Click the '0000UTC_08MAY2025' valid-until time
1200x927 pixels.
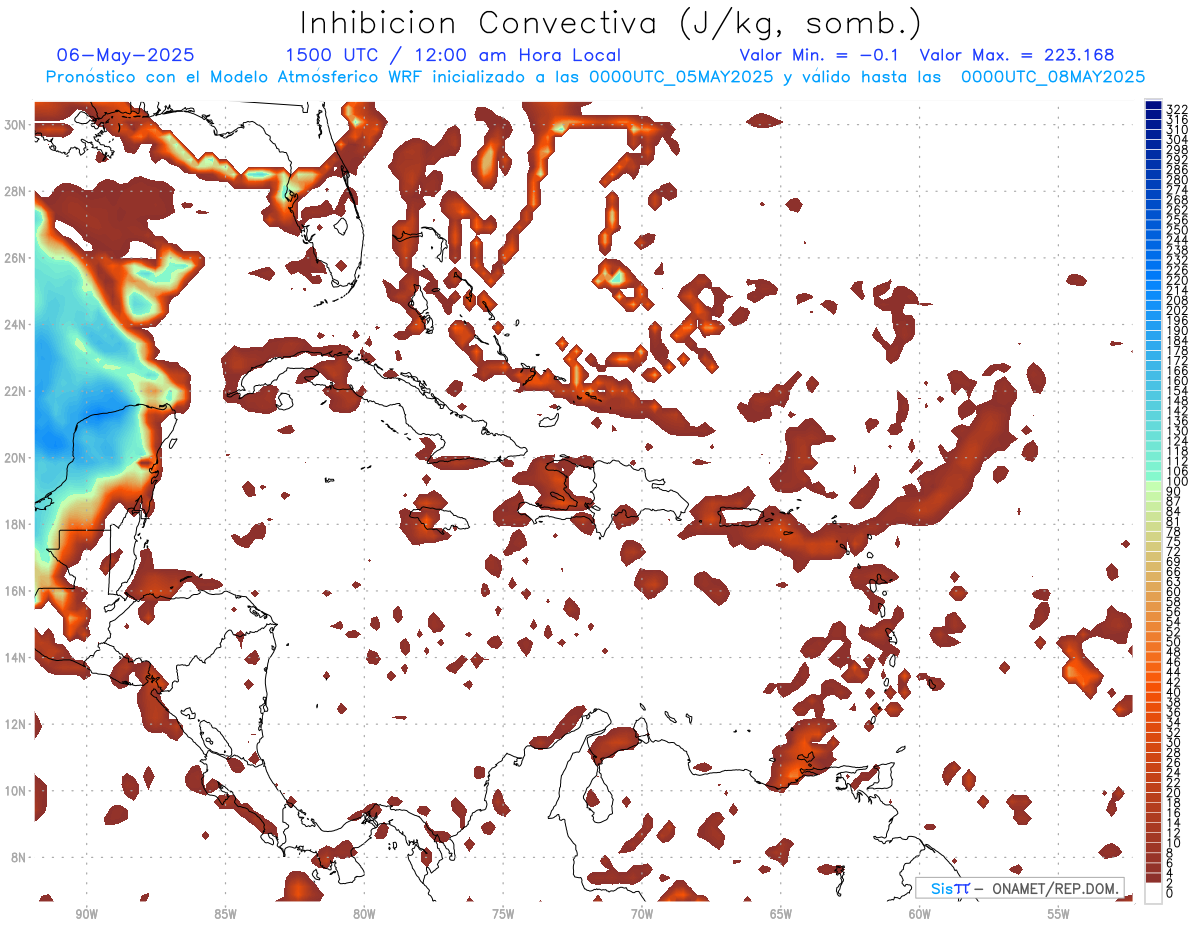pos(1052,77)
